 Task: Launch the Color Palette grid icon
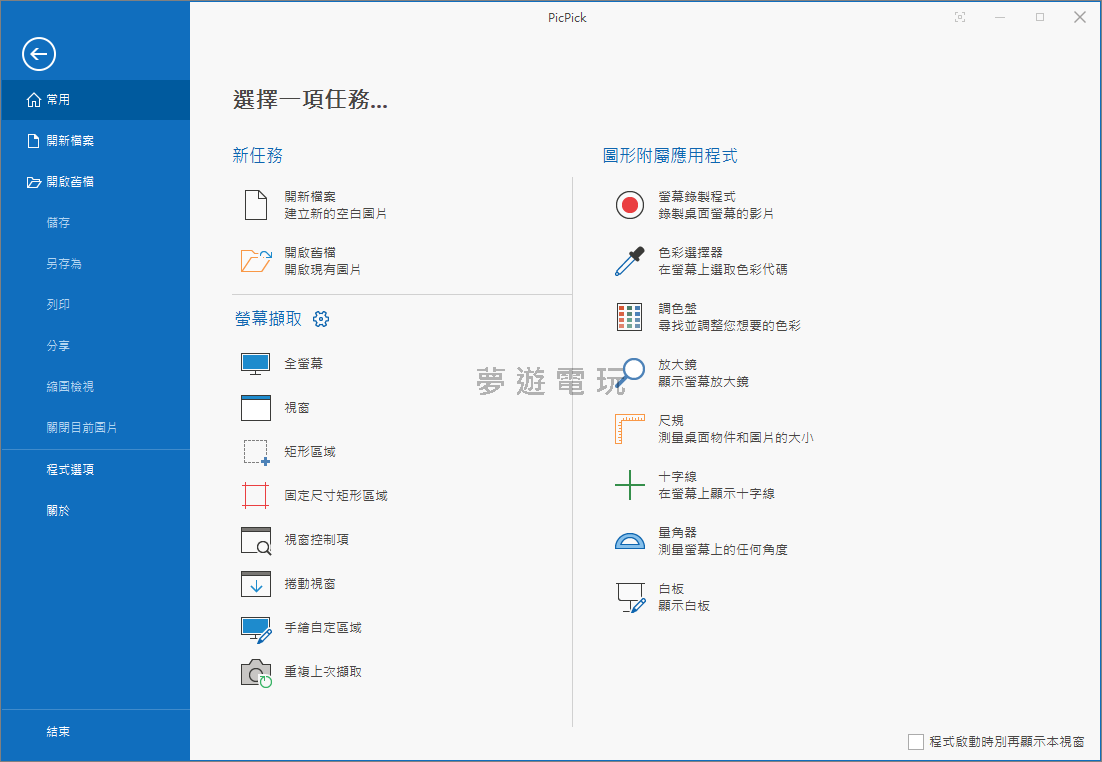pos(629,318)
